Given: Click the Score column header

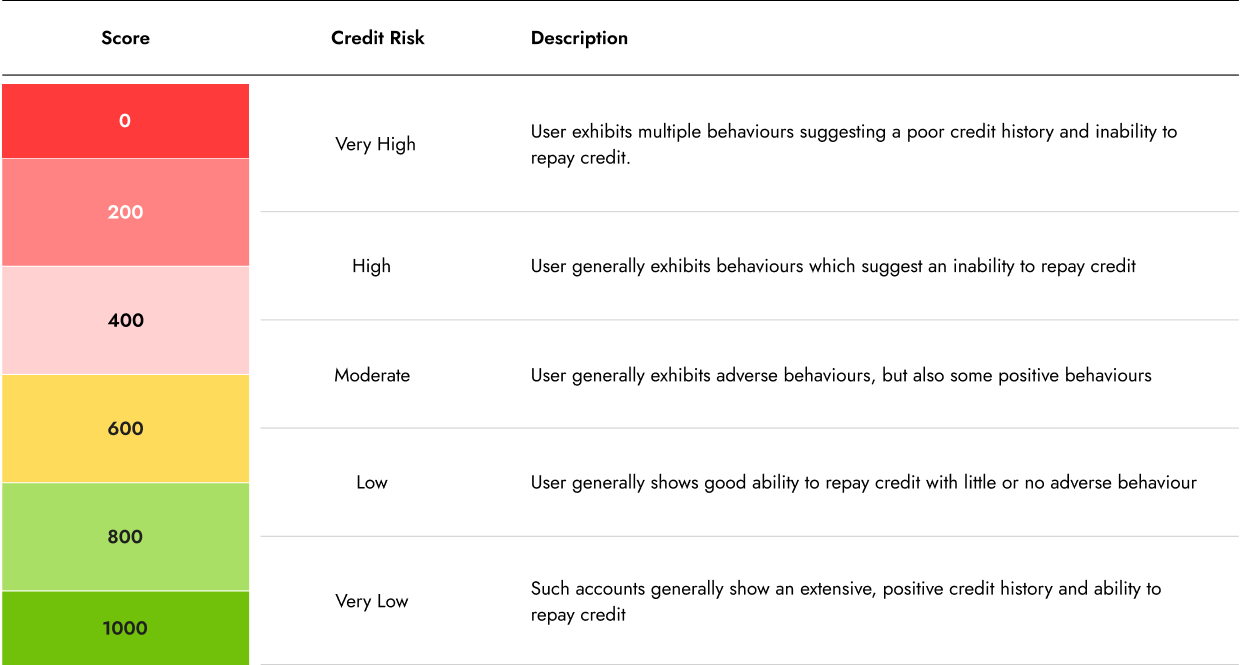Looking at the screenshot, I should point(126,38).
